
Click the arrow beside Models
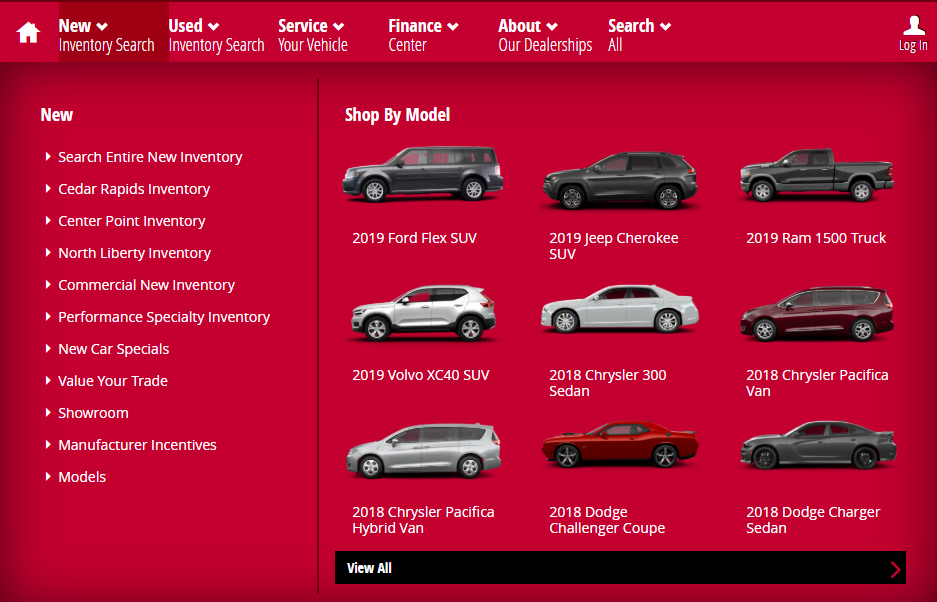coord(47,477)
